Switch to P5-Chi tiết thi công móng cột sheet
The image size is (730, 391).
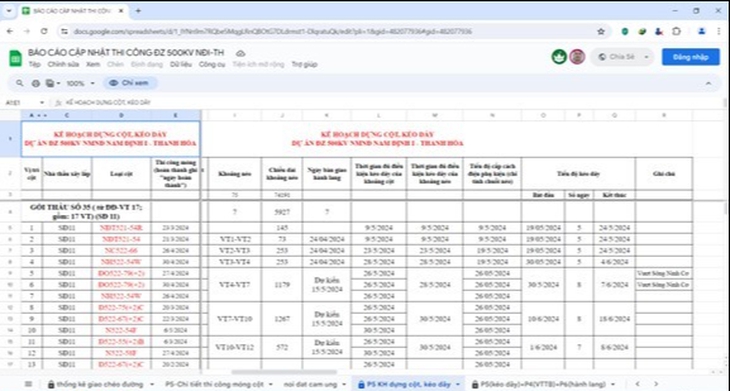click(x=215, y=384)
